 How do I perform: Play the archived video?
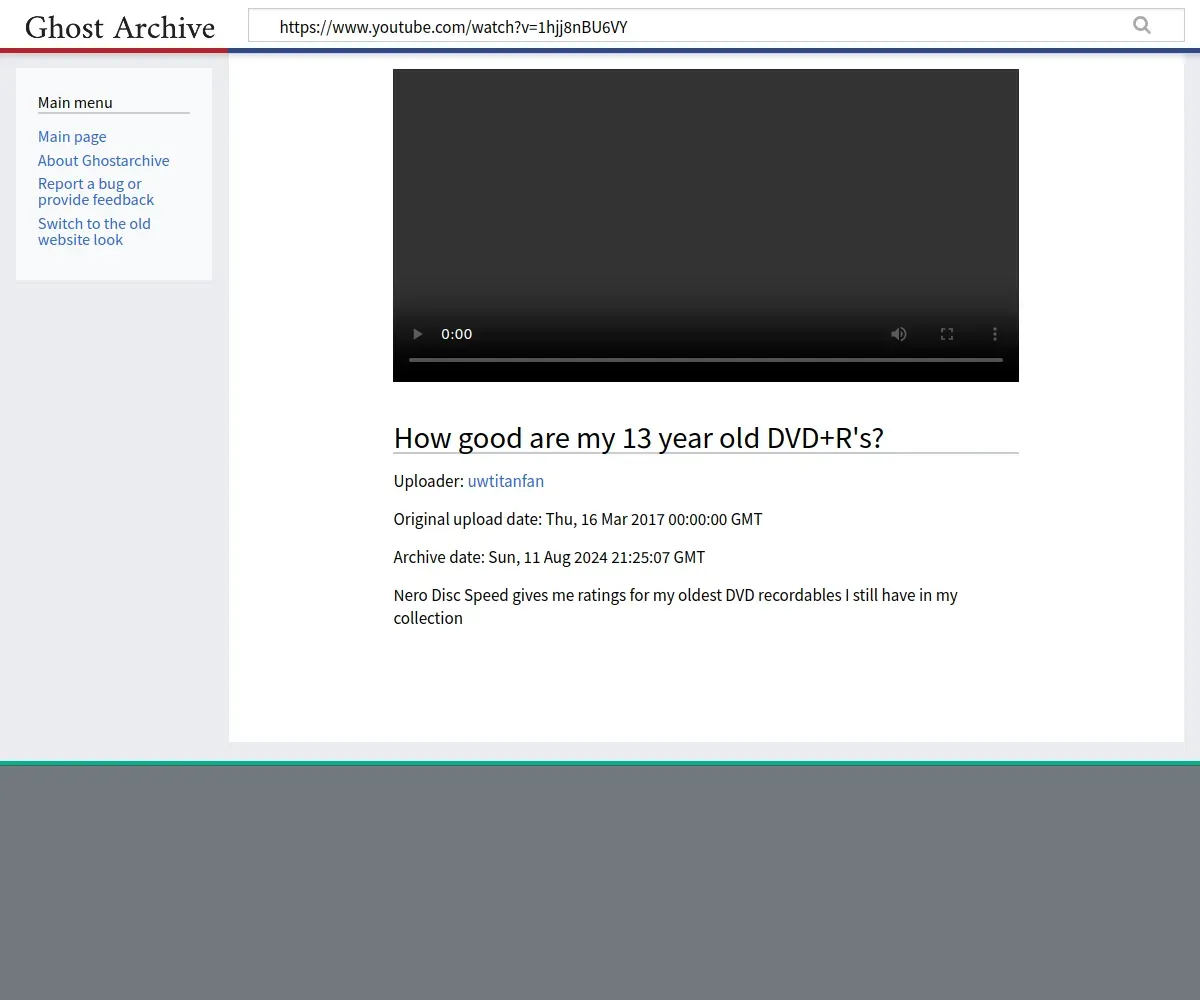[x=418, y=334]
